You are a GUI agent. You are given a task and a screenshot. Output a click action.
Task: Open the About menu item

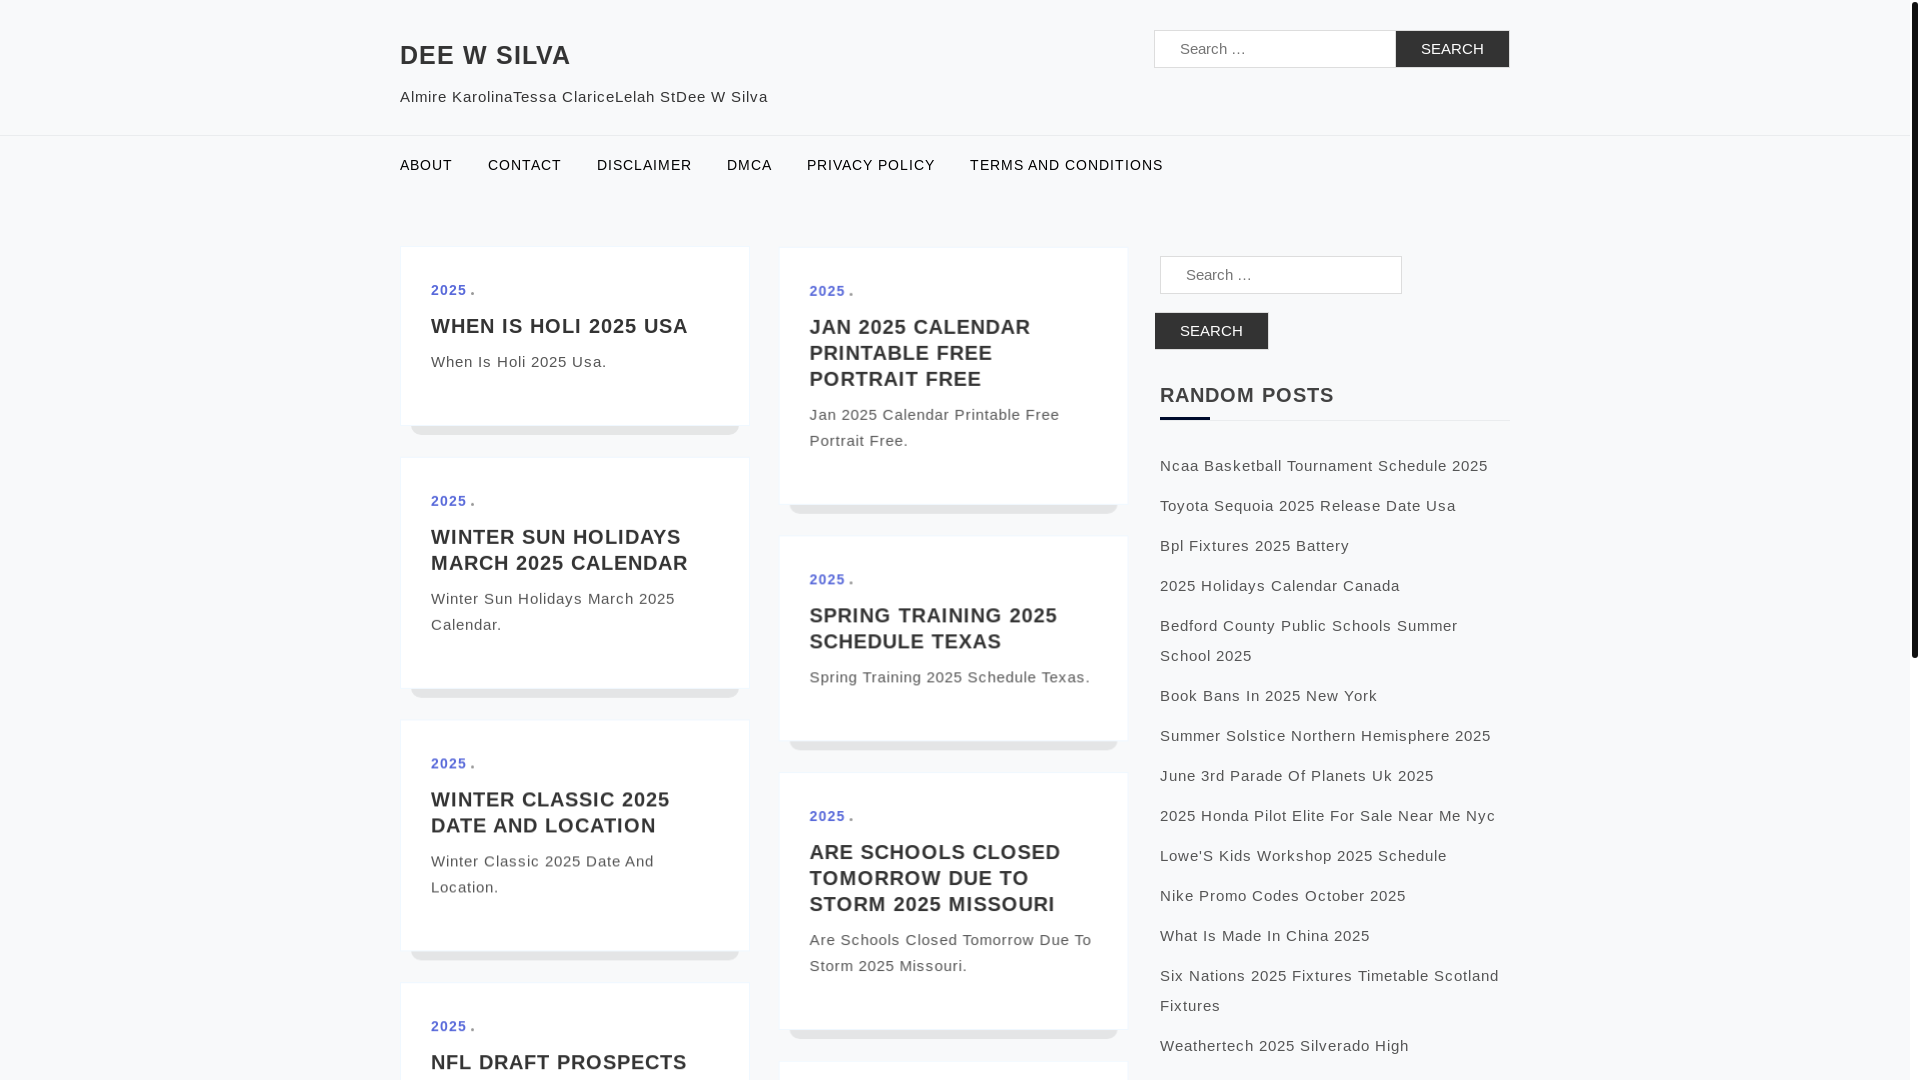[x=426, y=165]
